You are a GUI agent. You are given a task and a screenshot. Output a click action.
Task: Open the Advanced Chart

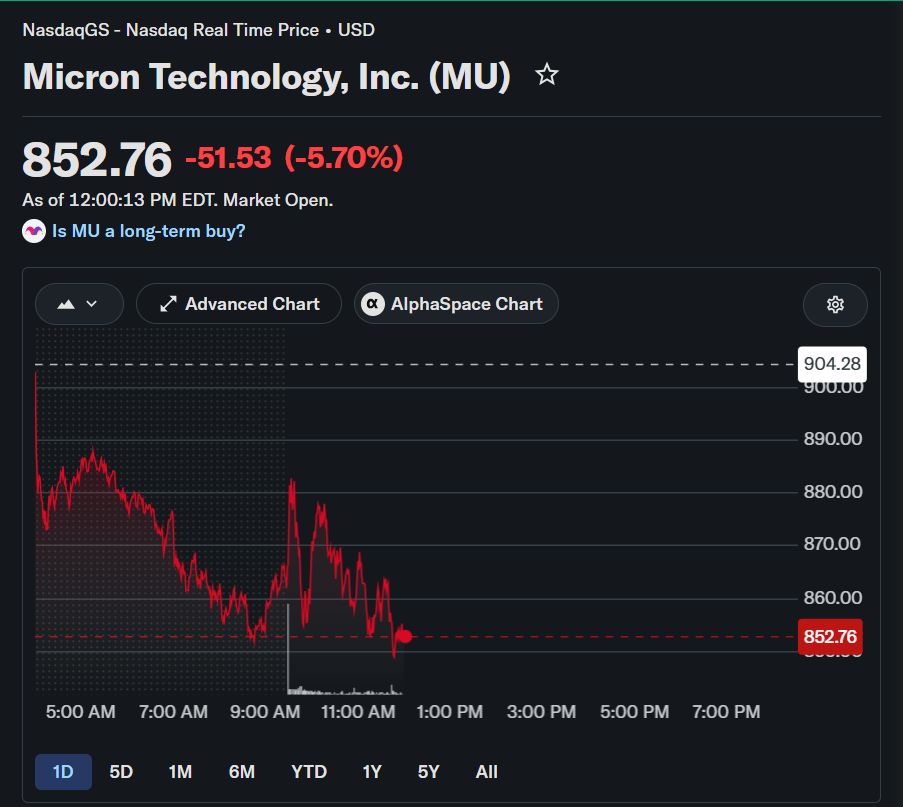[x=239, y=304]
